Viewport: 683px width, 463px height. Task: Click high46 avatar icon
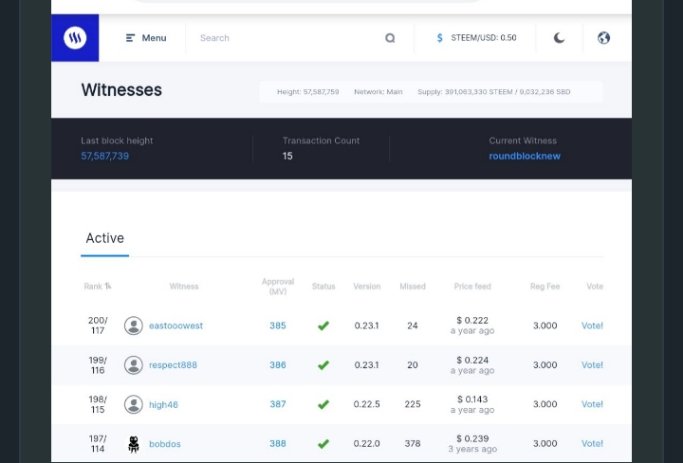pos(133,404)
